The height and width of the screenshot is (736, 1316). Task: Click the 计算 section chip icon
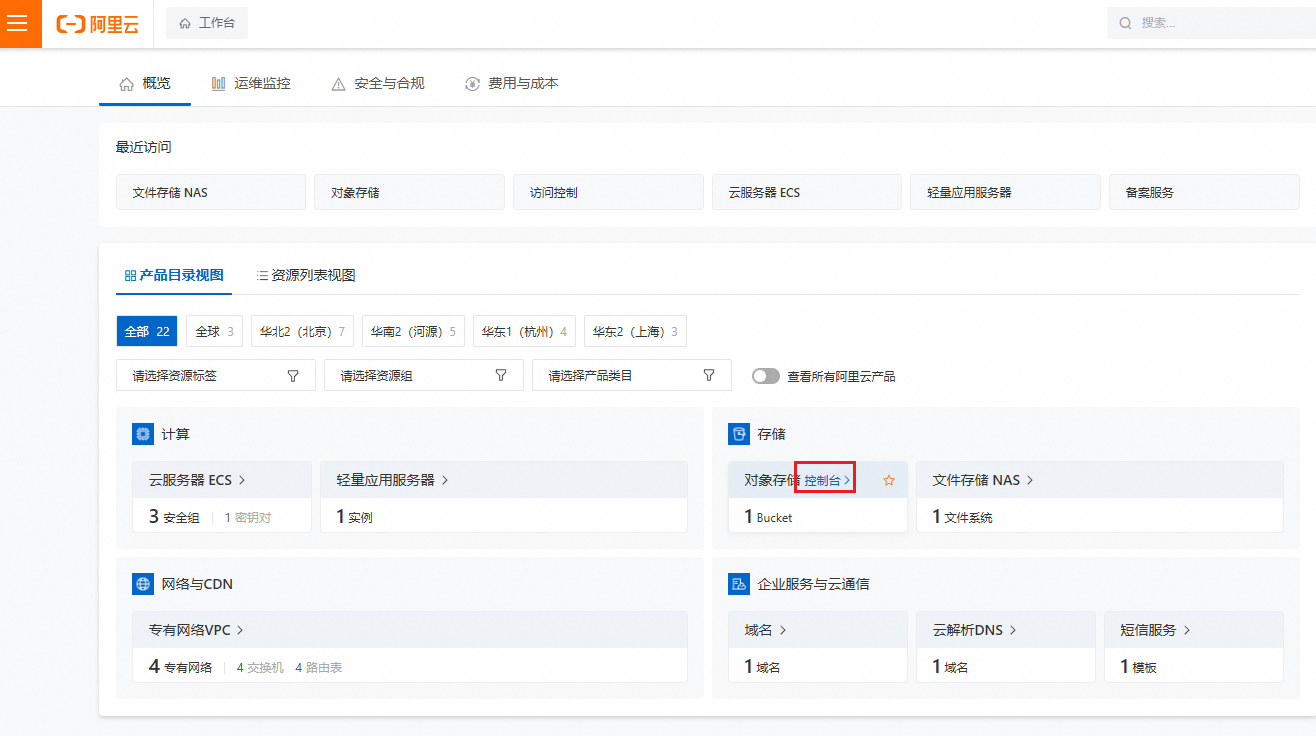(143, 434)
